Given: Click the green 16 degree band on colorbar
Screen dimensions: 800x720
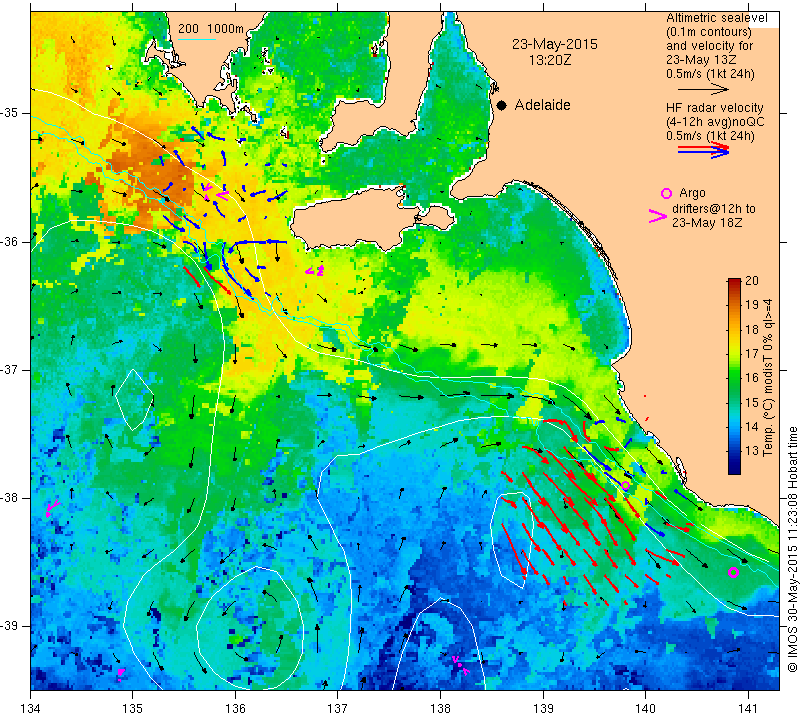Looking at the screenshot, I should click(734, 378).
